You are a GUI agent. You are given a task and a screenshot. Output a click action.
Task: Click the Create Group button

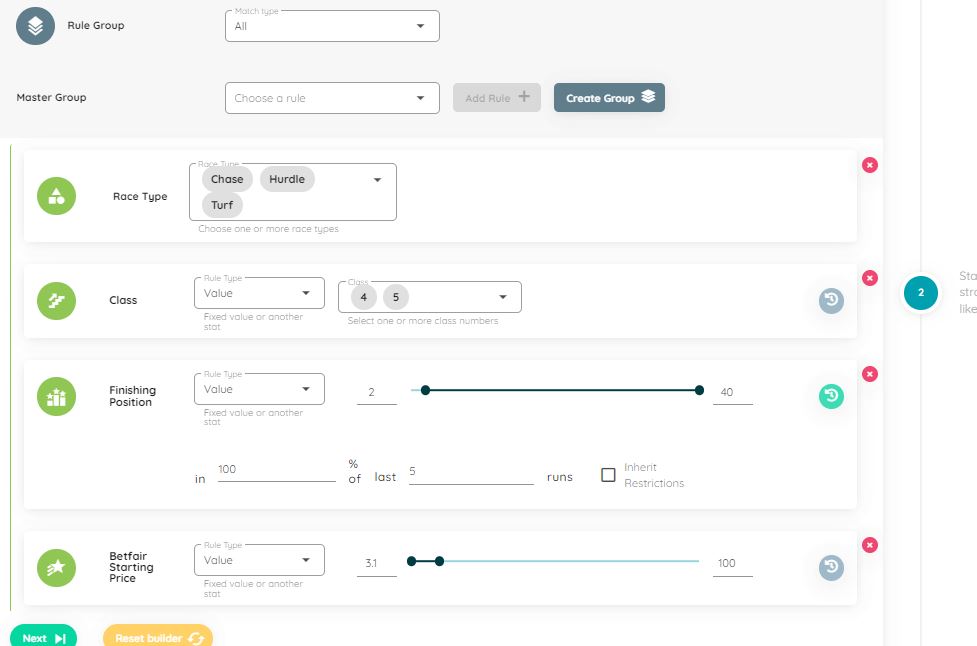(x=609, y=98)
